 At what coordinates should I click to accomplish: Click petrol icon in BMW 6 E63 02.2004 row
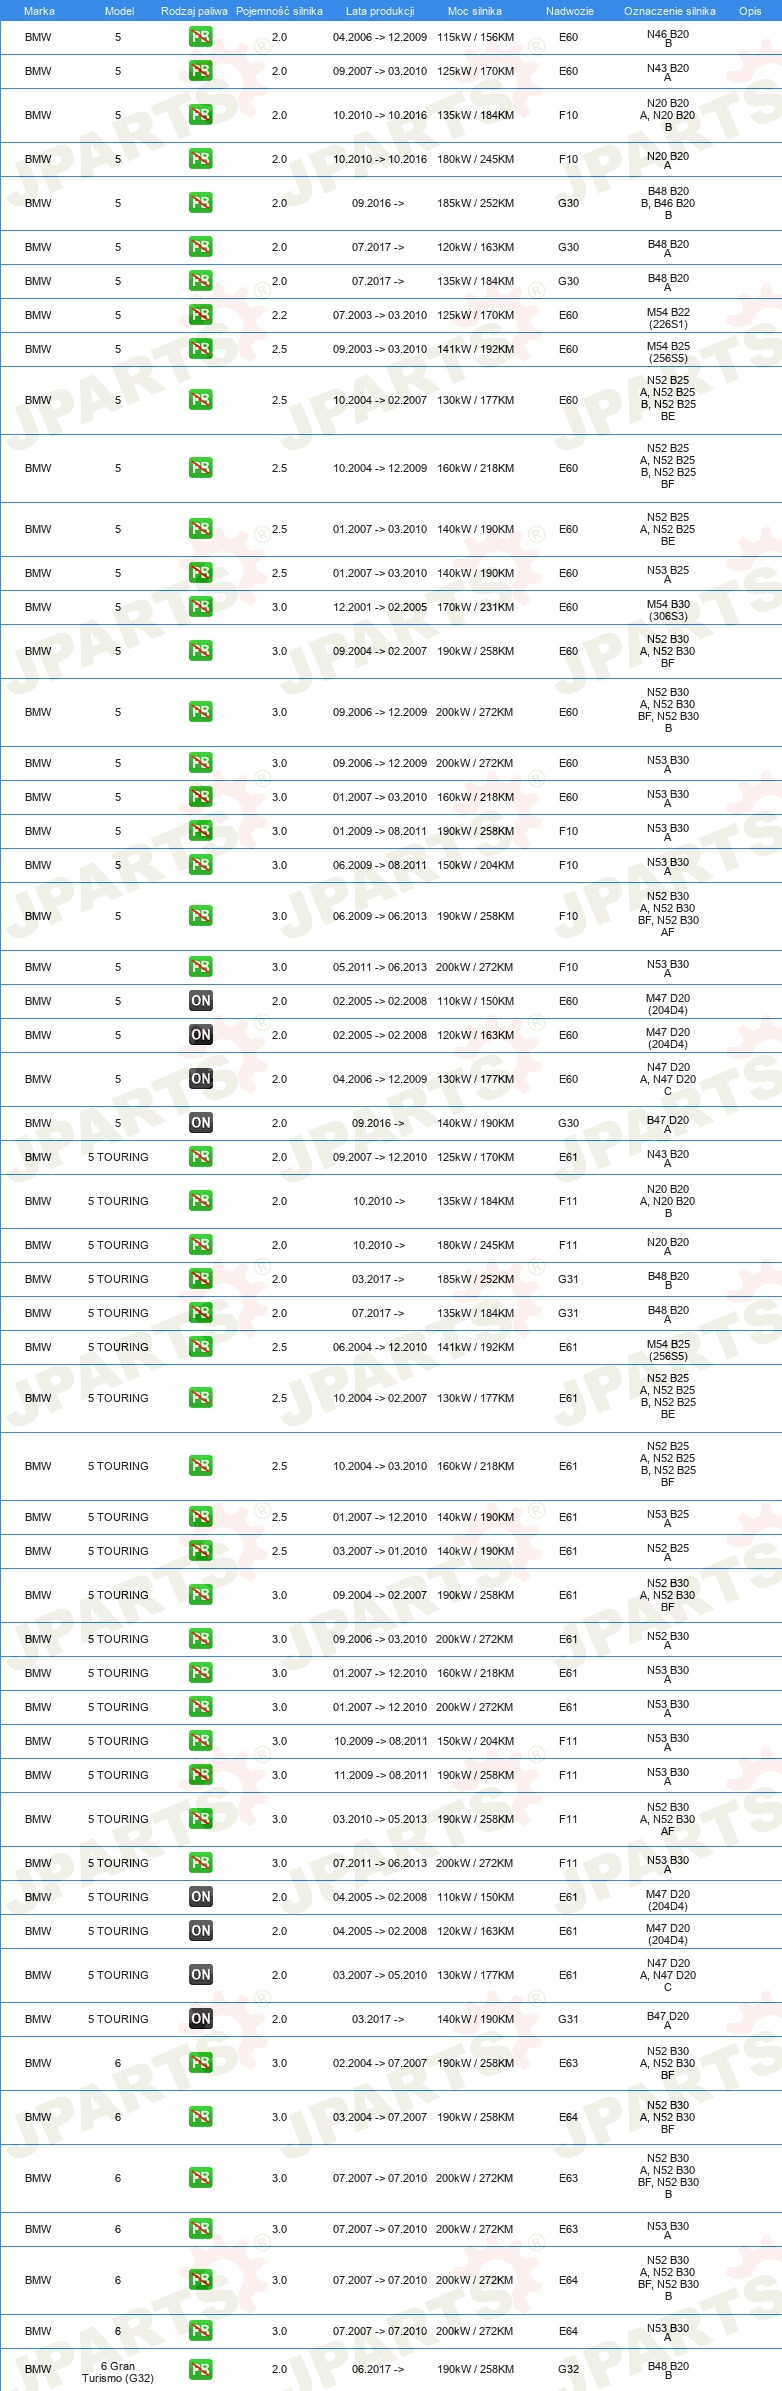[201, 2063]
